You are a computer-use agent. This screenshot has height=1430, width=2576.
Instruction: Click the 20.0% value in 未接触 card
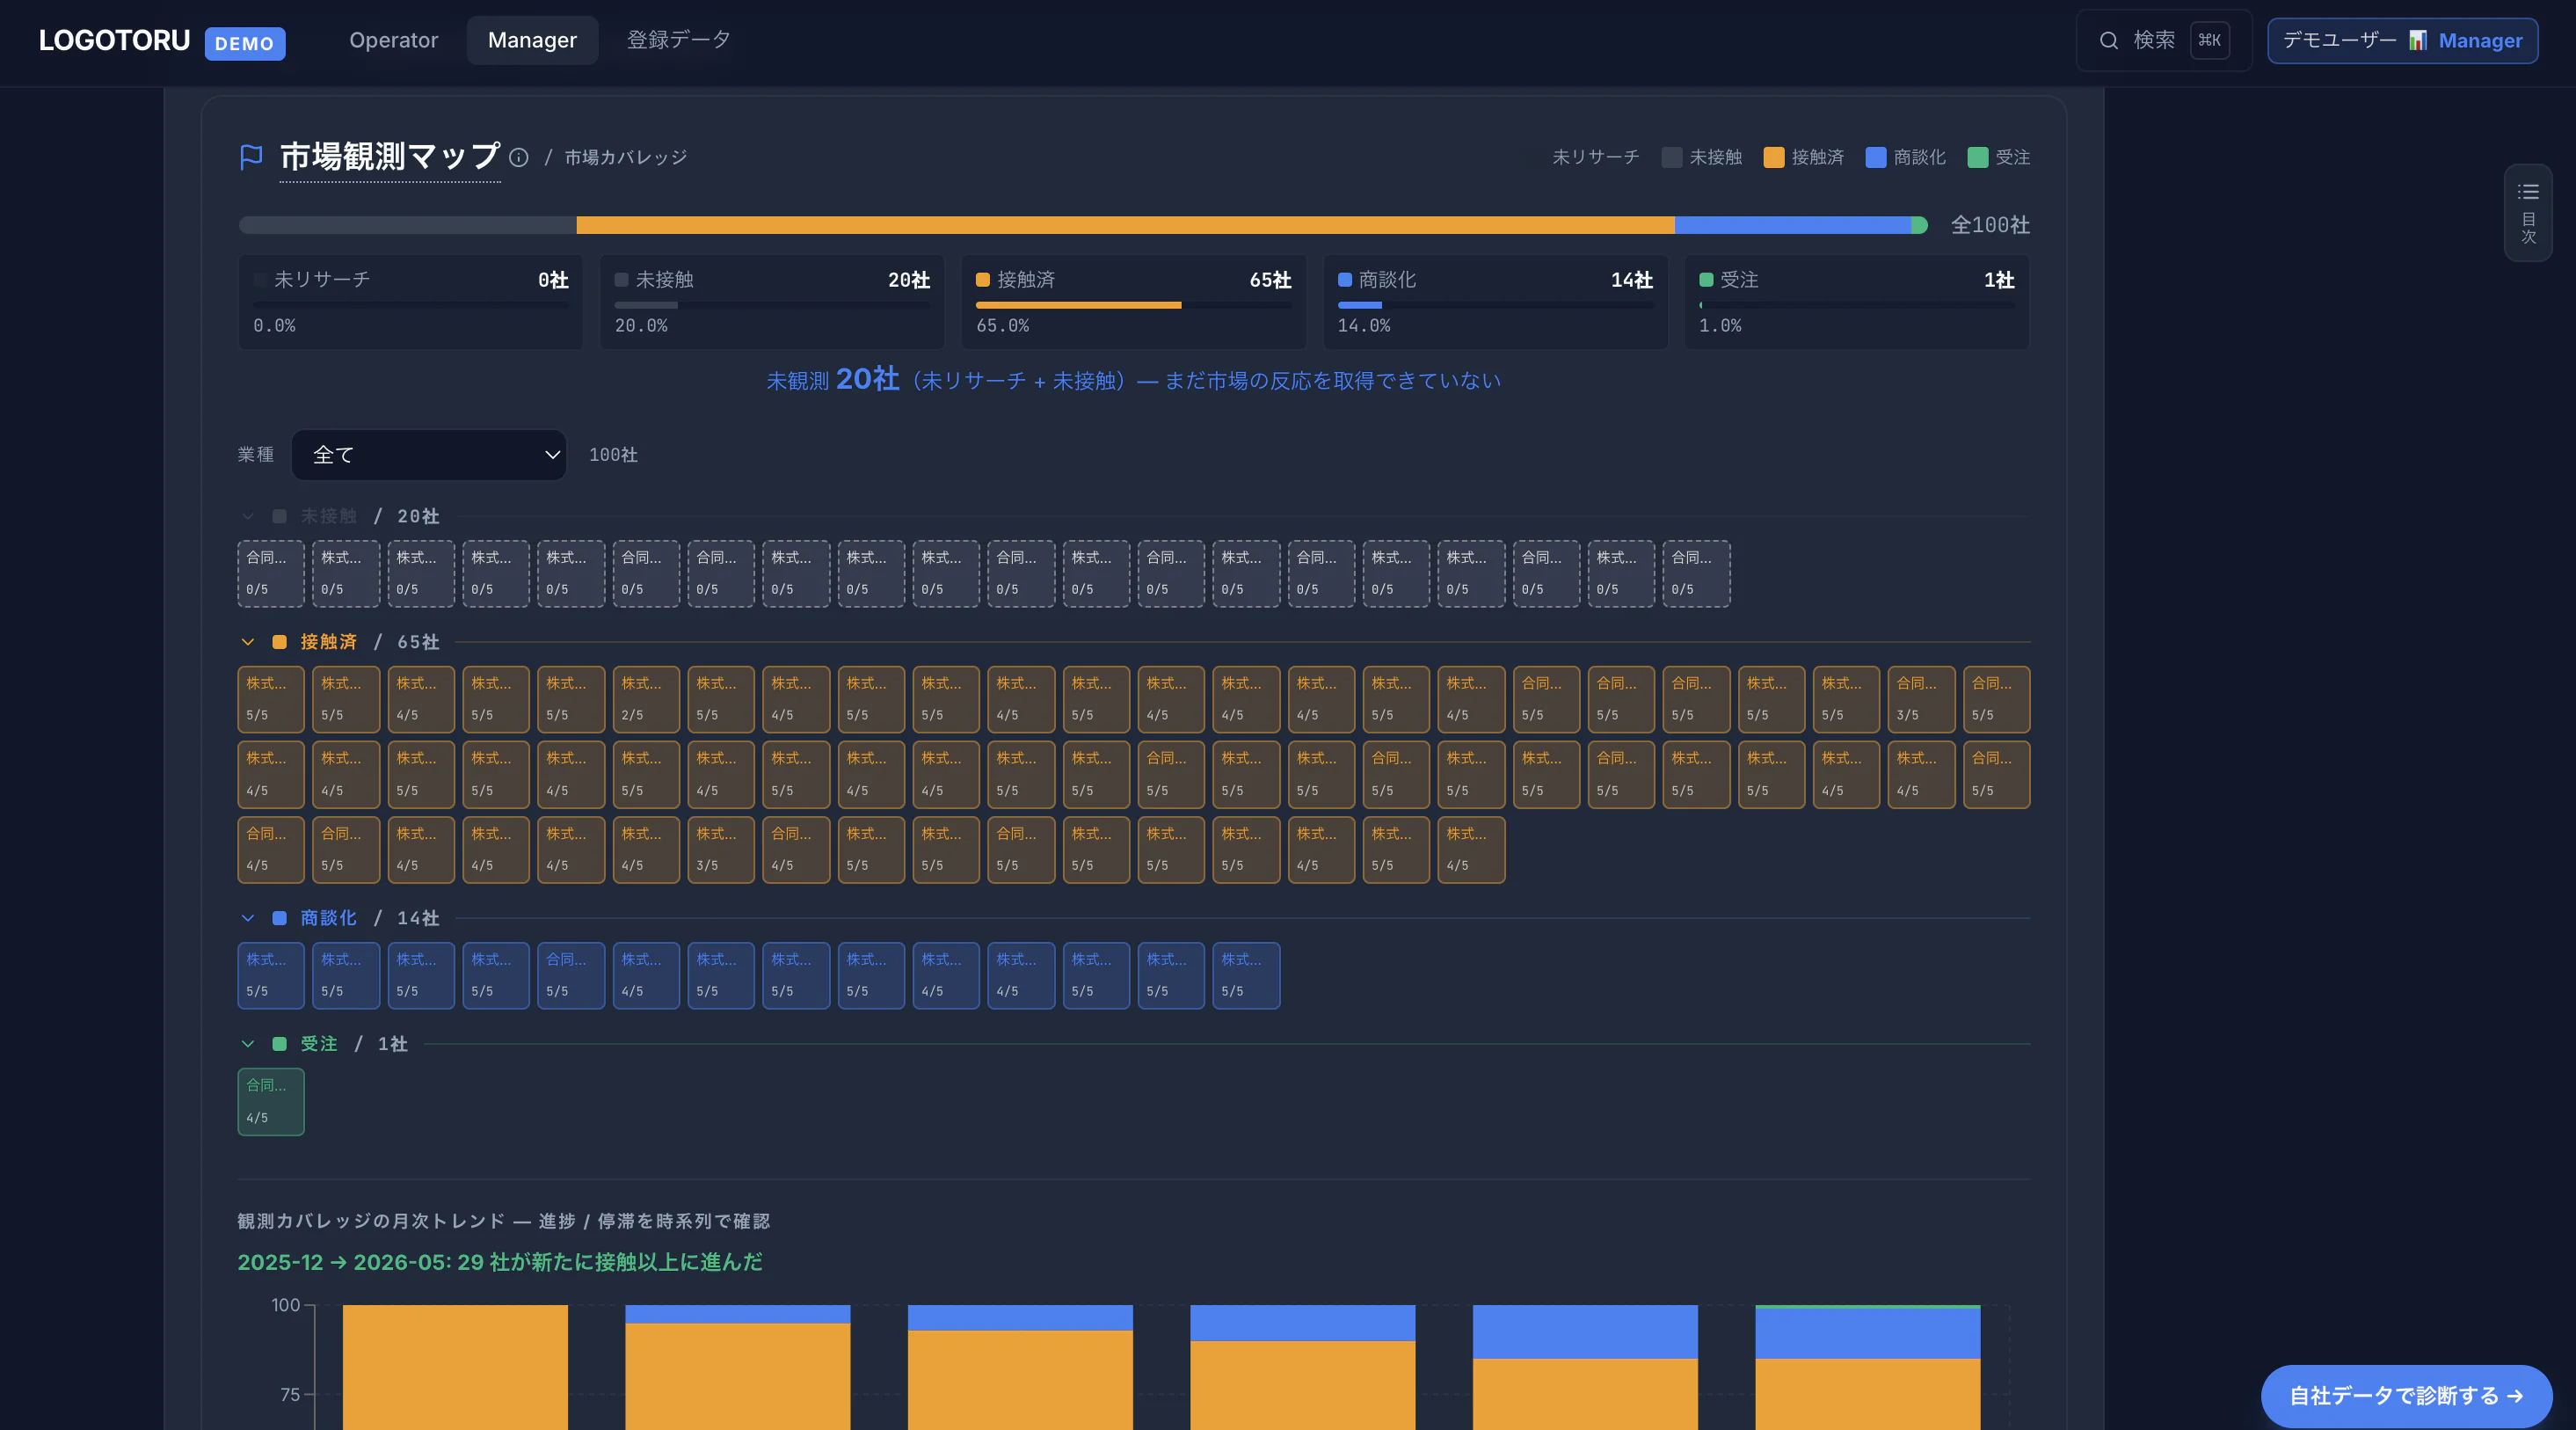(x=641, y=325)
